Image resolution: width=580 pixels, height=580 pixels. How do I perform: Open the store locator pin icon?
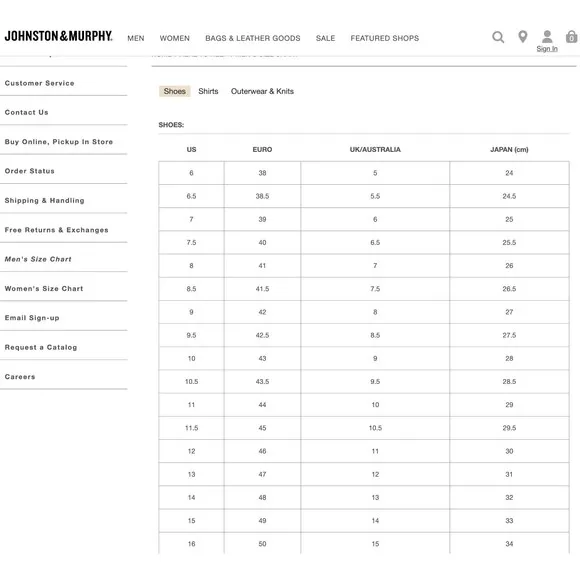[x=523, y=37]
